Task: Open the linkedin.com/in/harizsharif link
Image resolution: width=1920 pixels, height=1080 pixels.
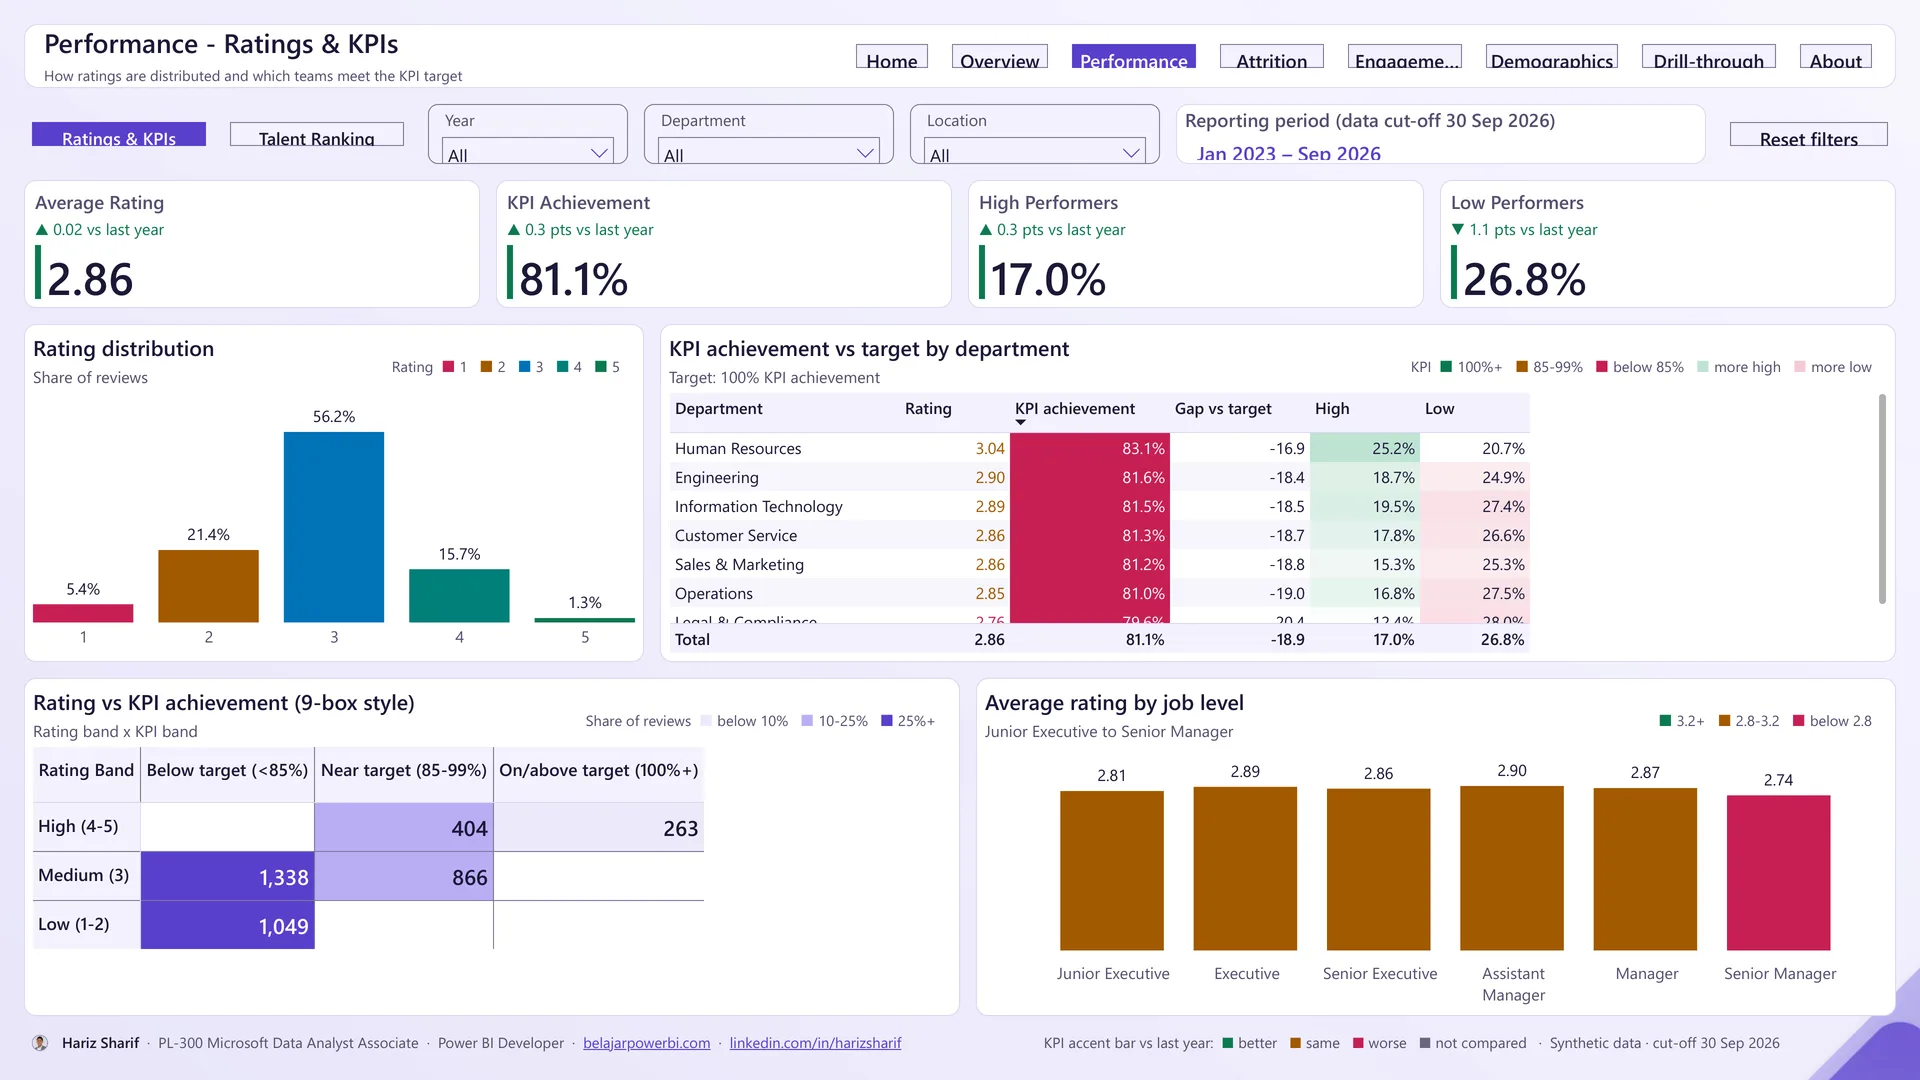Action: click(x=815, y=1043)
